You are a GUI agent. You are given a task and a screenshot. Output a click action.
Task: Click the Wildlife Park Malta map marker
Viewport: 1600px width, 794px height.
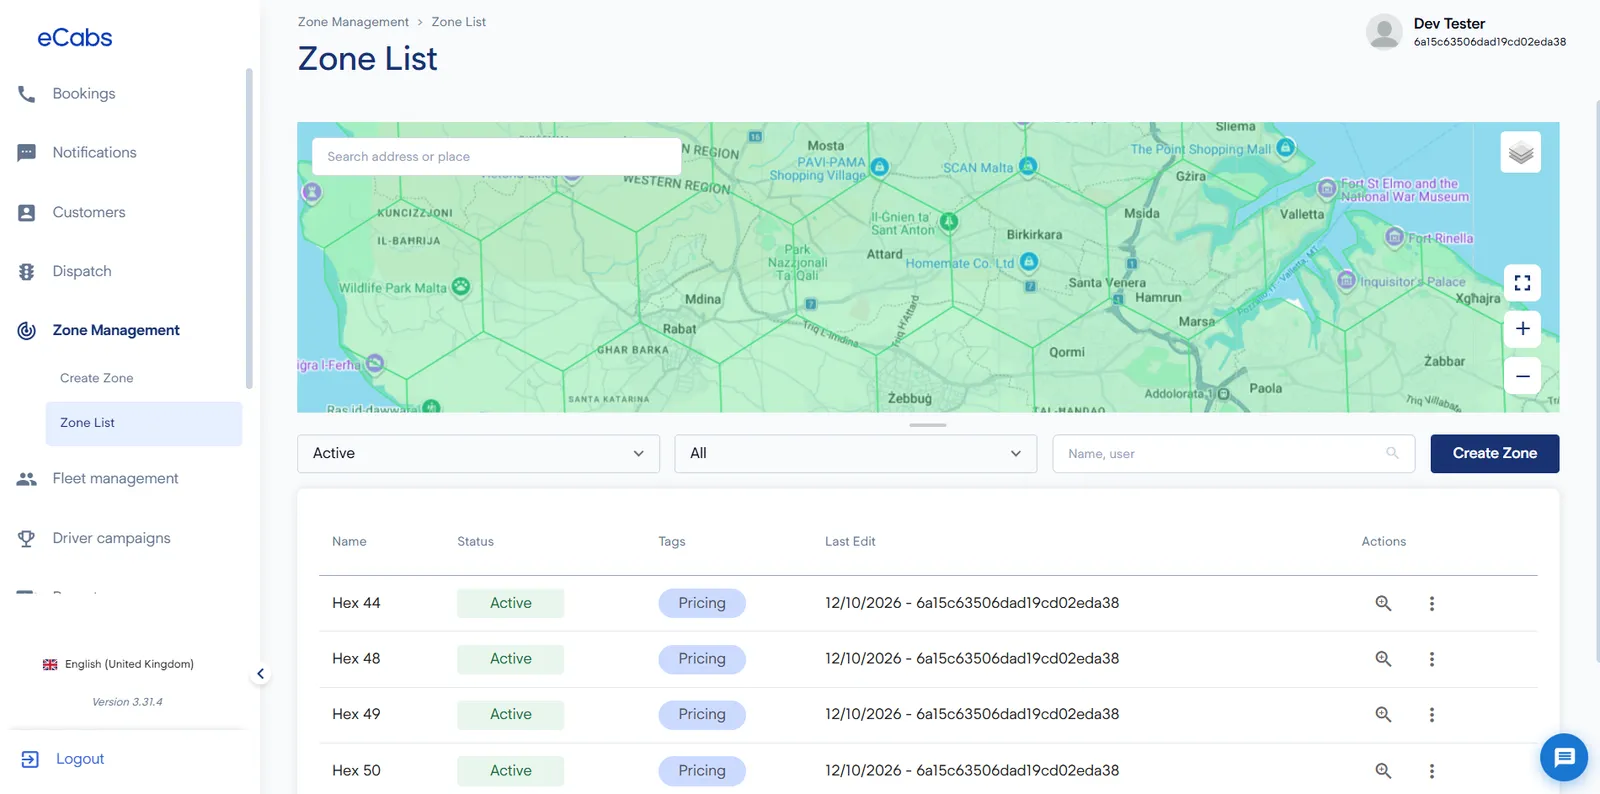pos(461,287)
